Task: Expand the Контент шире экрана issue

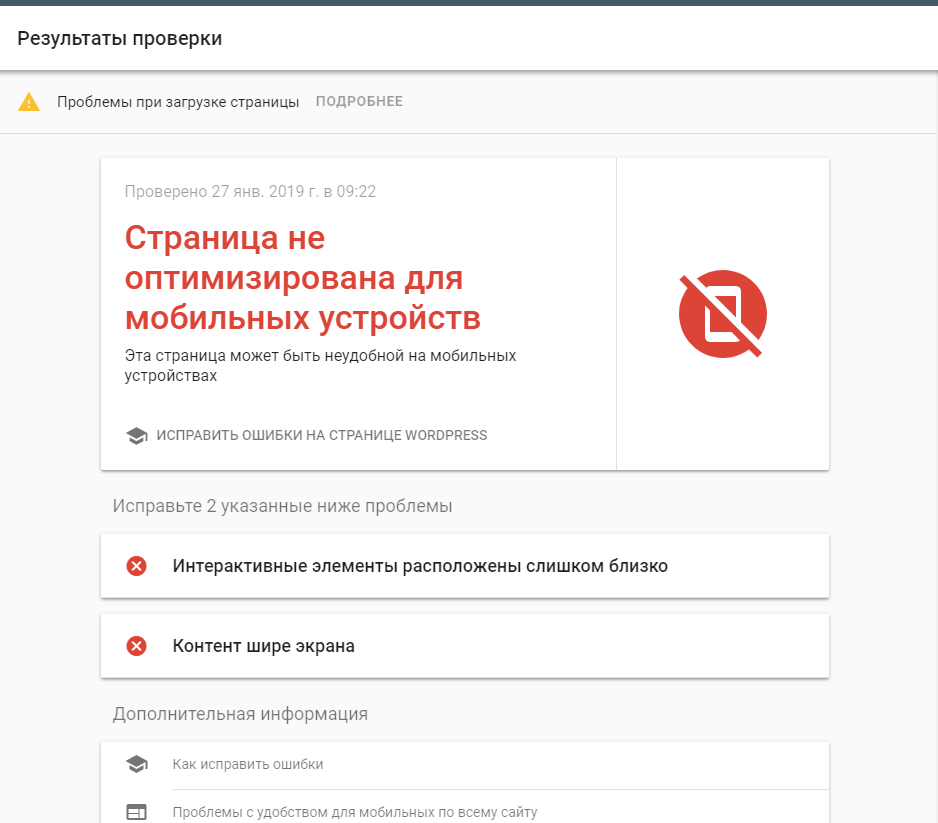Action: click(264, 646)
